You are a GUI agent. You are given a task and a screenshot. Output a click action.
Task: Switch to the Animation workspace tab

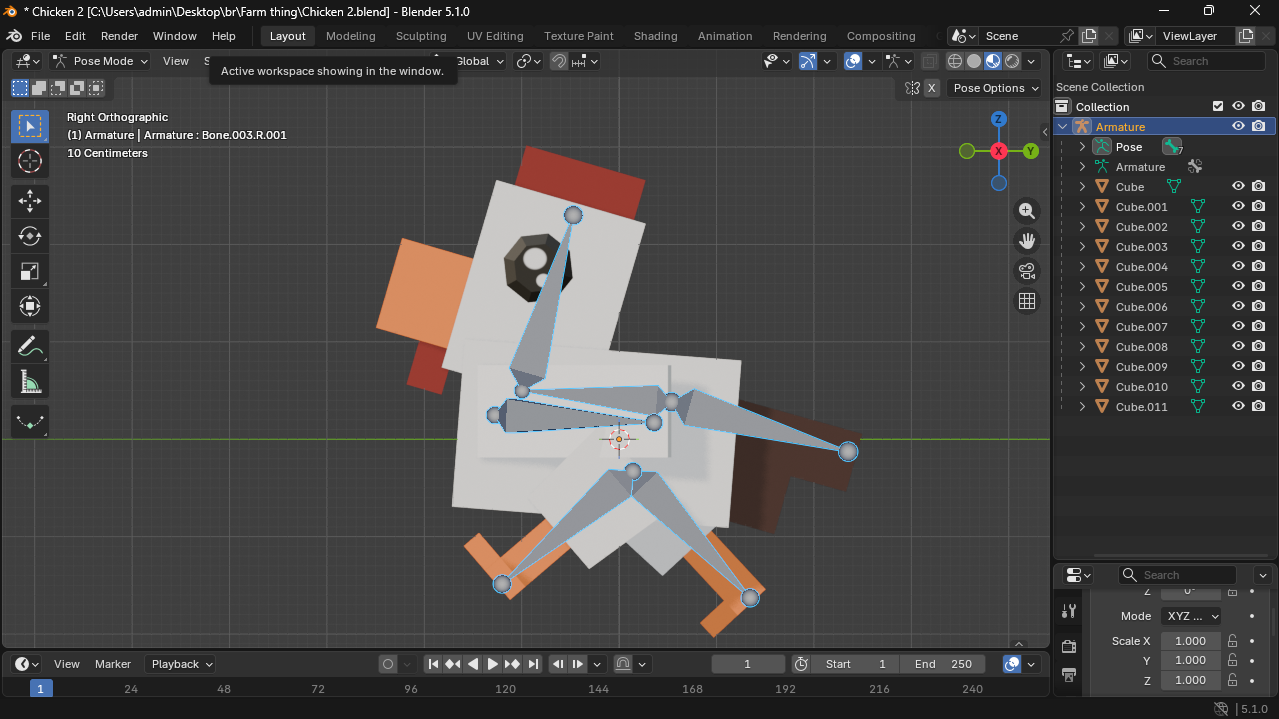click(724, 36)
